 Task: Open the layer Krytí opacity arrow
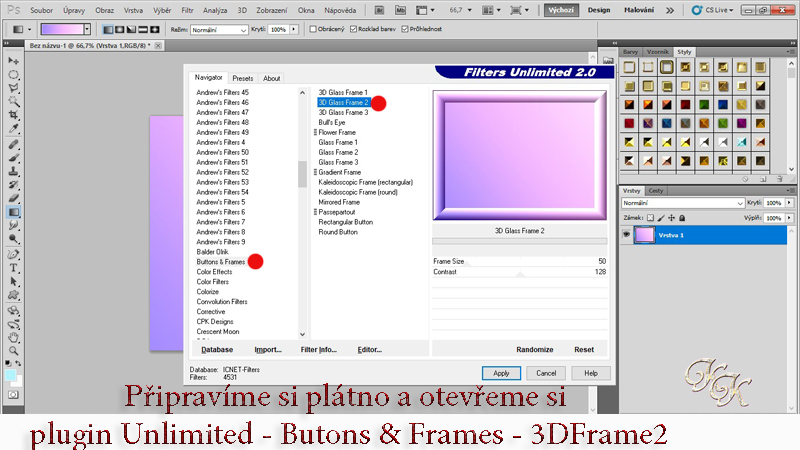(x=789, y=203)
